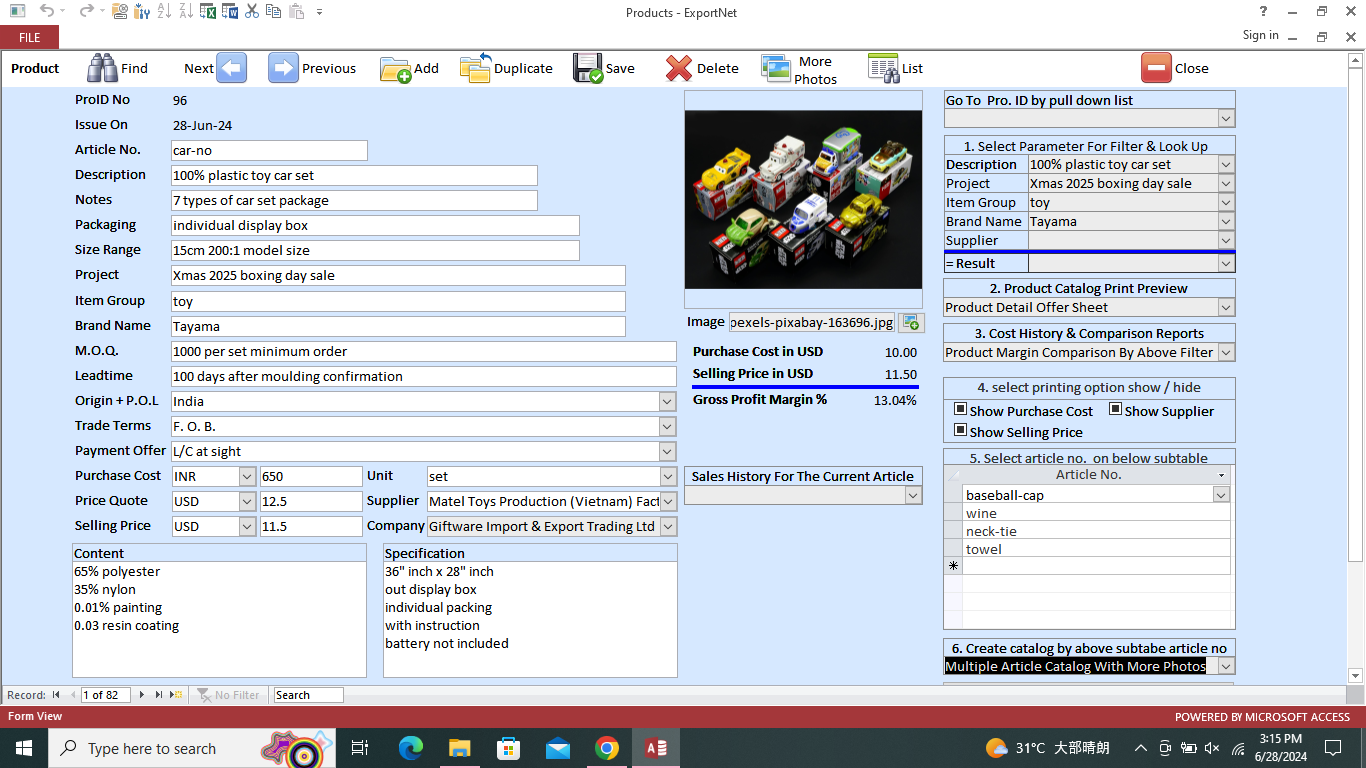Delete the record using red X
1366x768 pixels.
(x=679, y=68)
